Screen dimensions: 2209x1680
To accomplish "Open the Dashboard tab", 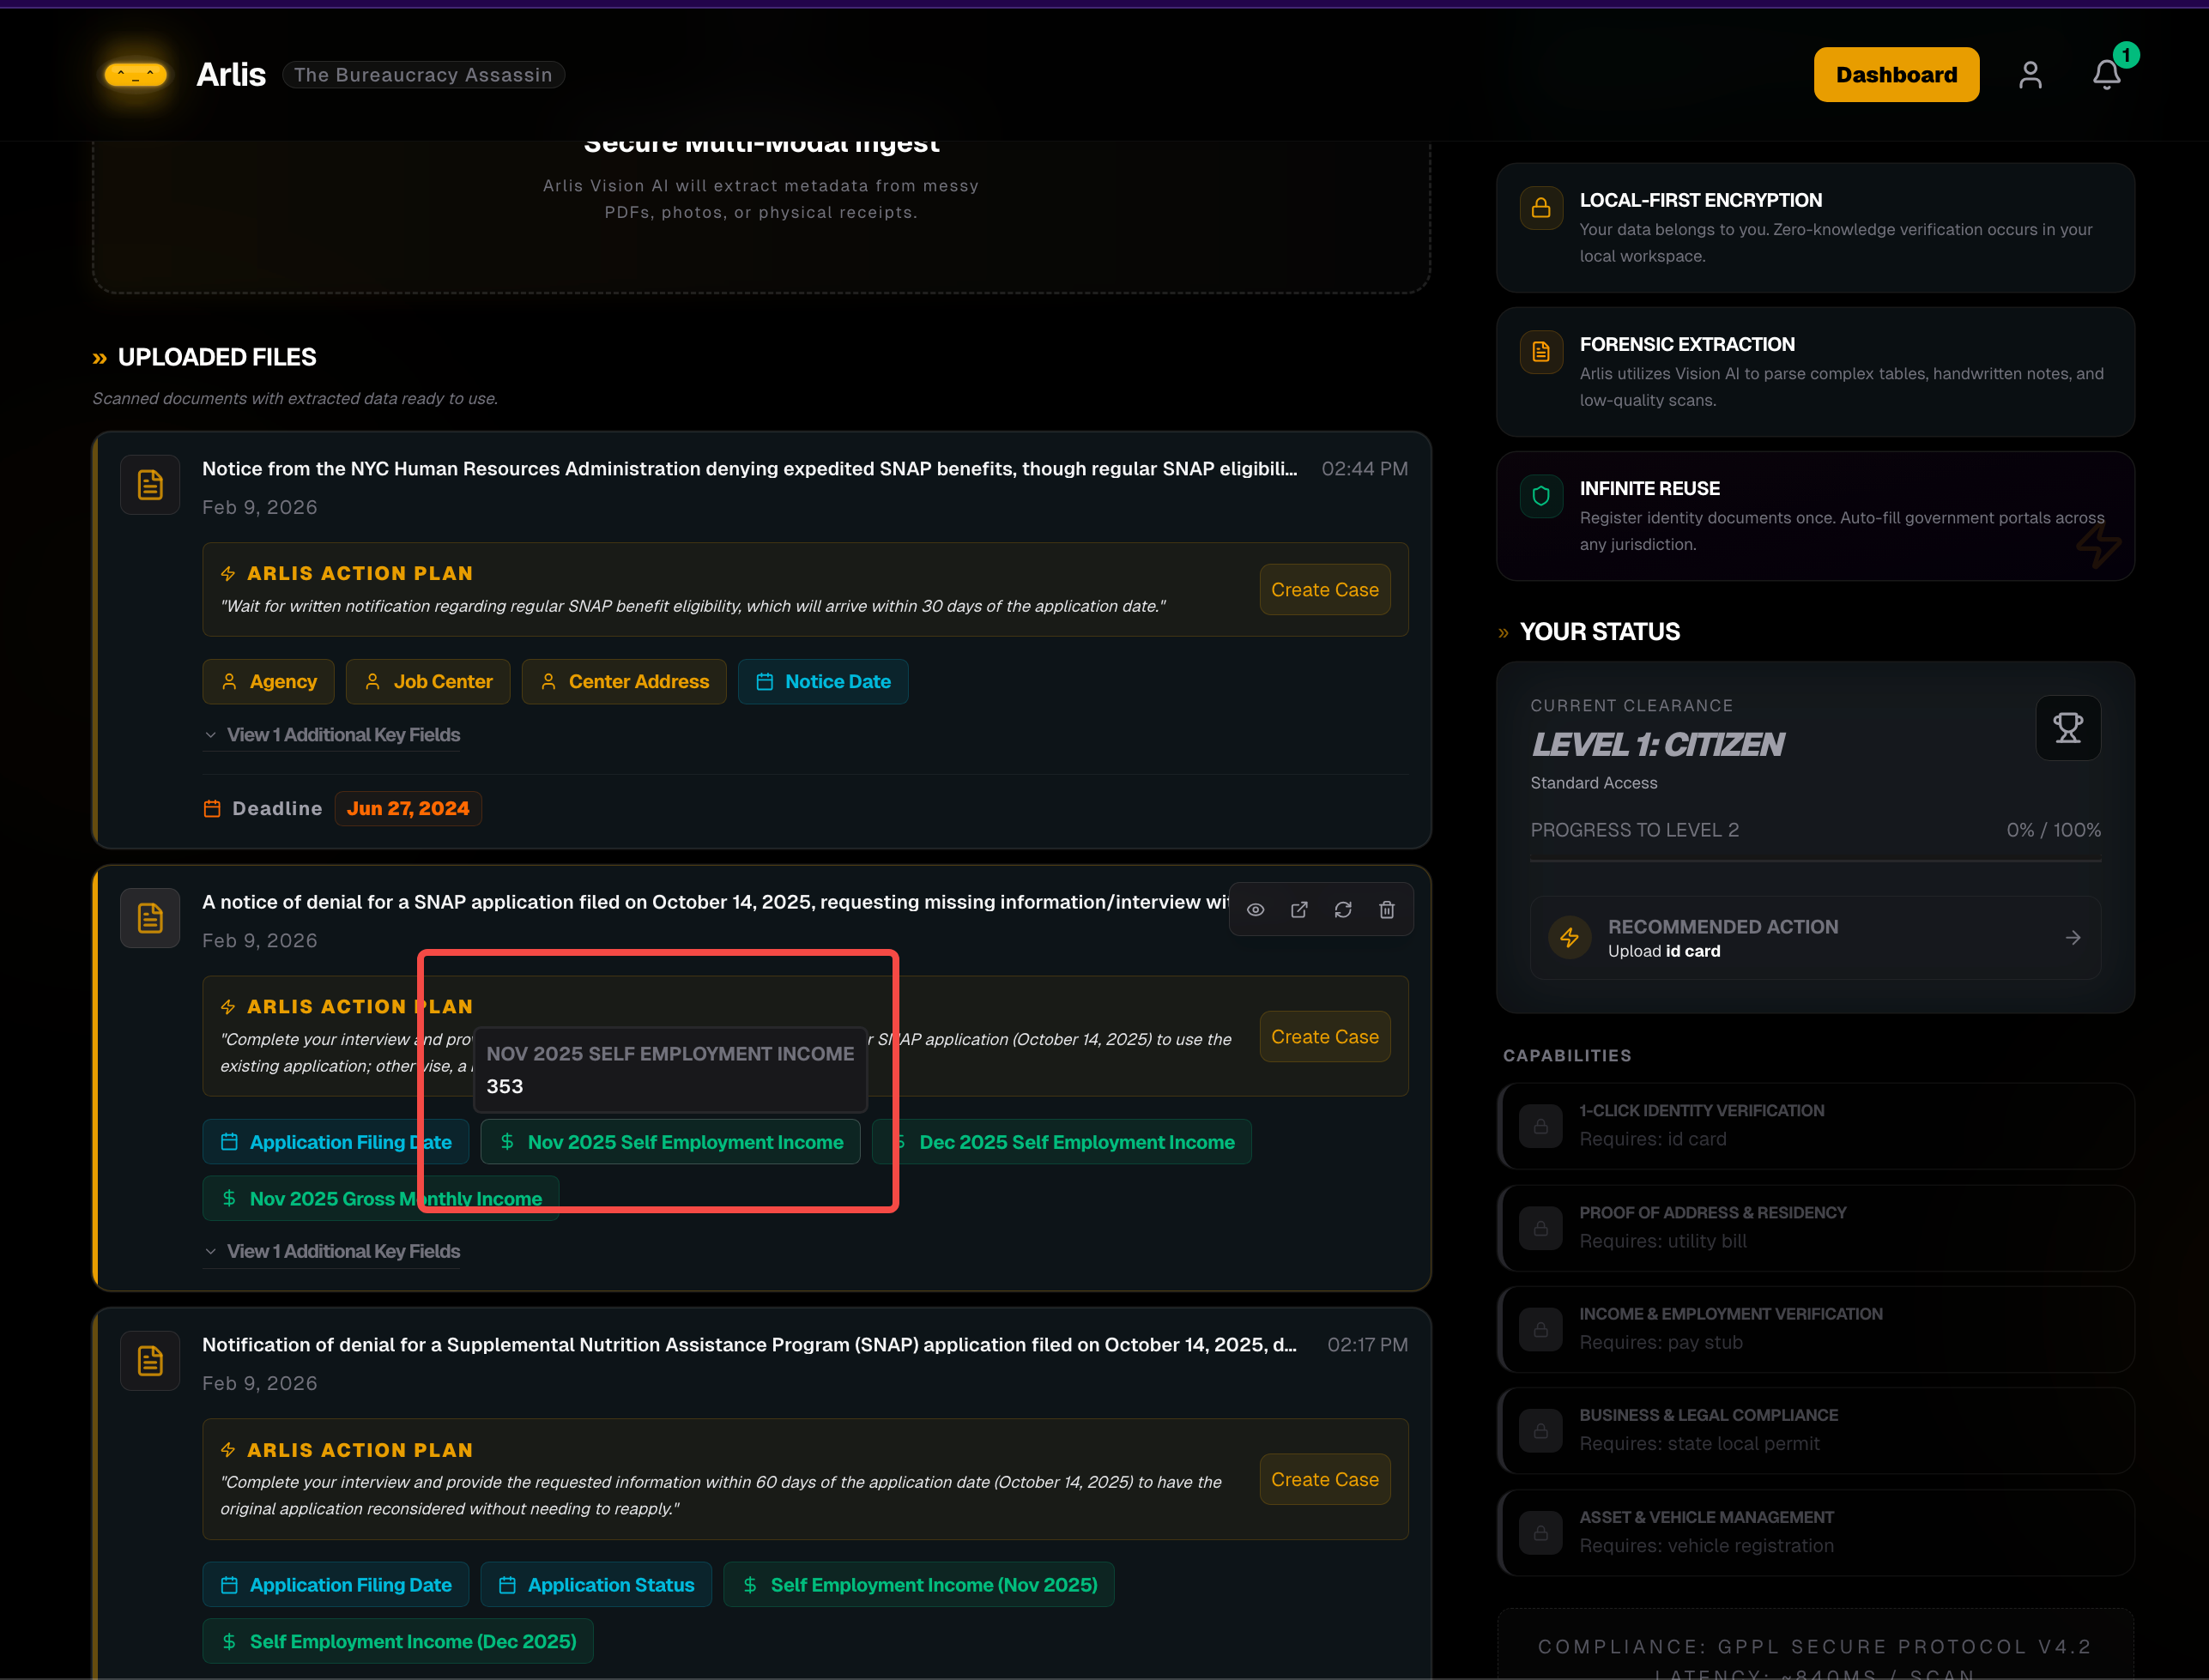I will [1896, 75].
